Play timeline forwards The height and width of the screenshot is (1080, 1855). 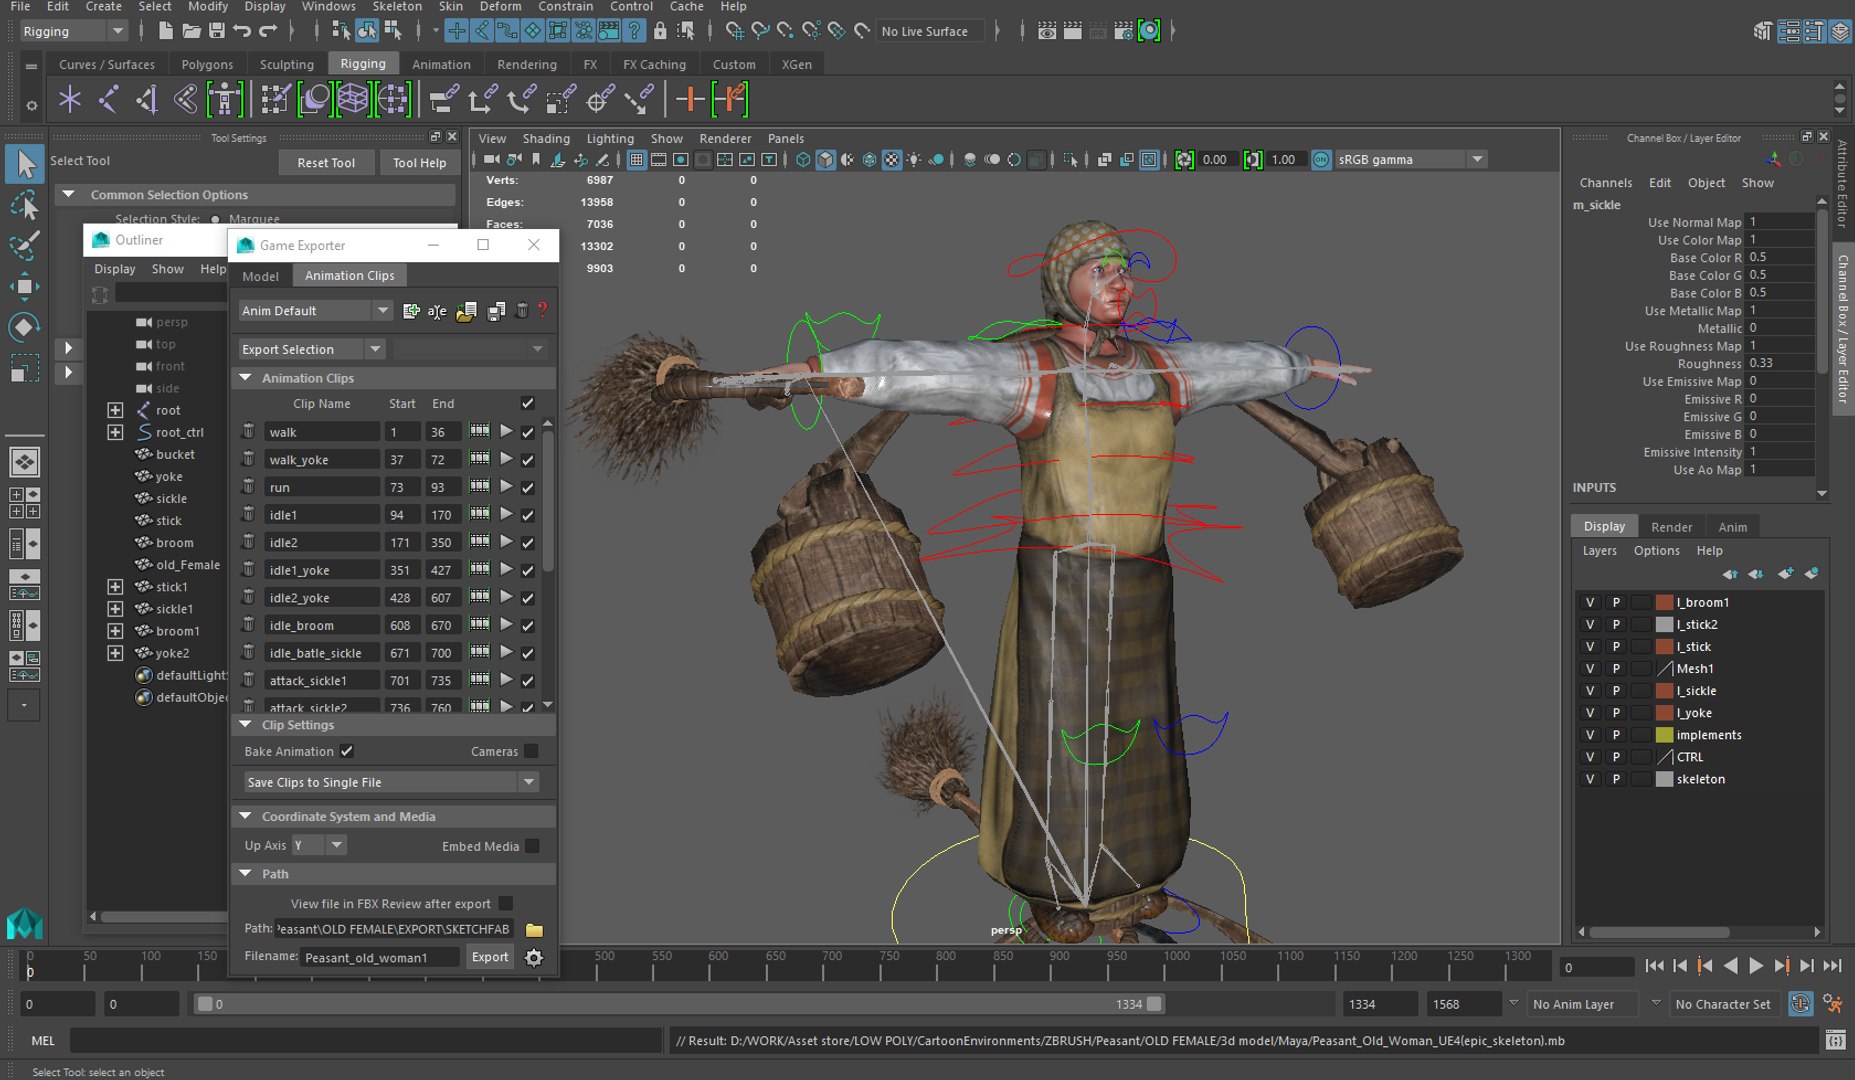[x=1757, y=966]
